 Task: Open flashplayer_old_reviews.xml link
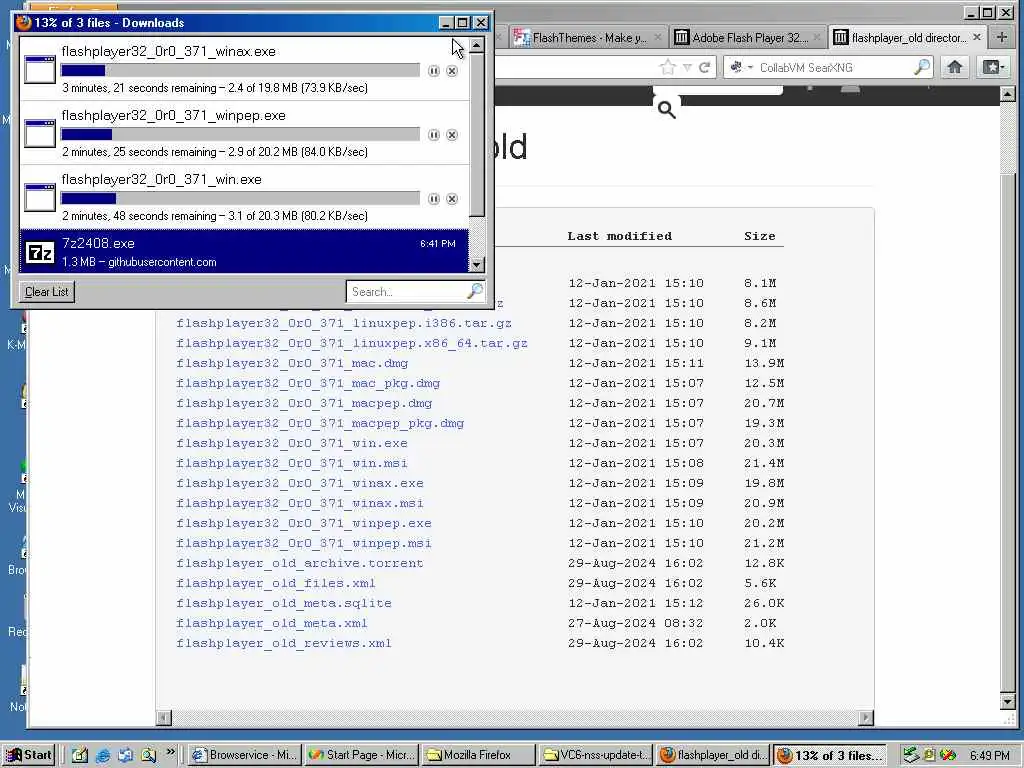pos(283,643)
